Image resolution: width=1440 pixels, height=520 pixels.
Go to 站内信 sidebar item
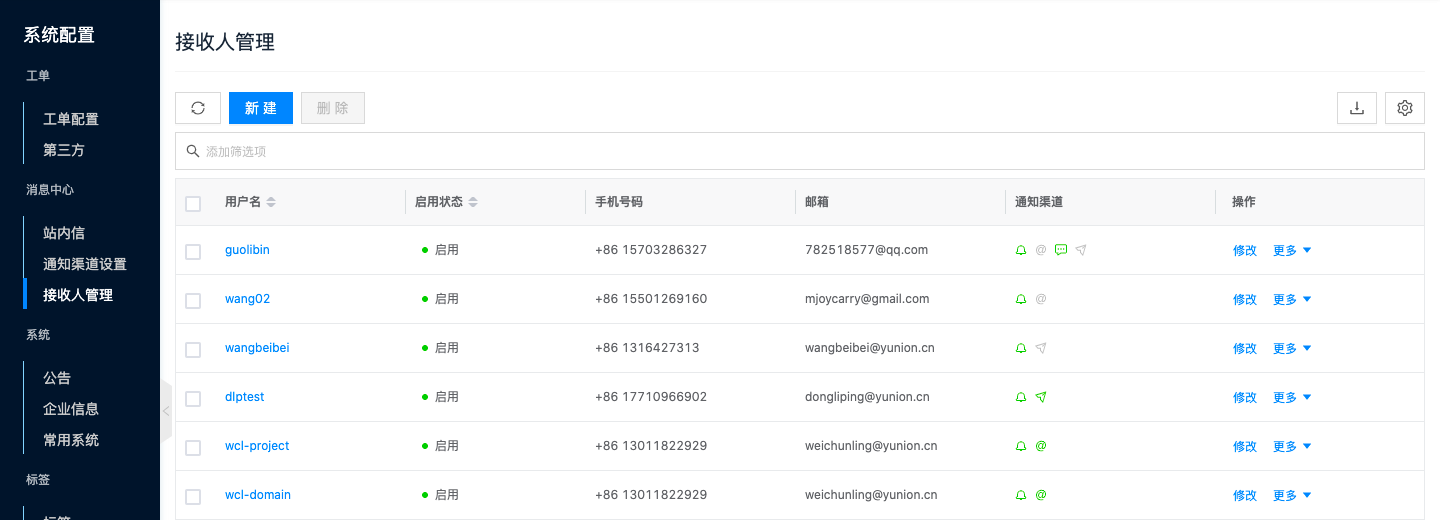64,233
